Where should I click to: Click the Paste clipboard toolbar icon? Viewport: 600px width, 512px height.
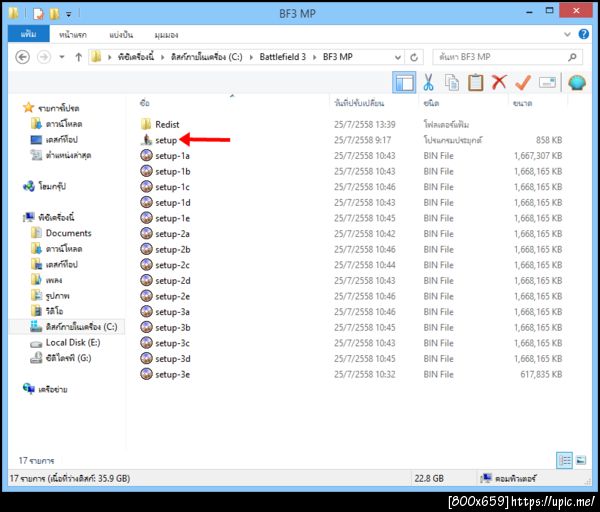click(475, 82)
